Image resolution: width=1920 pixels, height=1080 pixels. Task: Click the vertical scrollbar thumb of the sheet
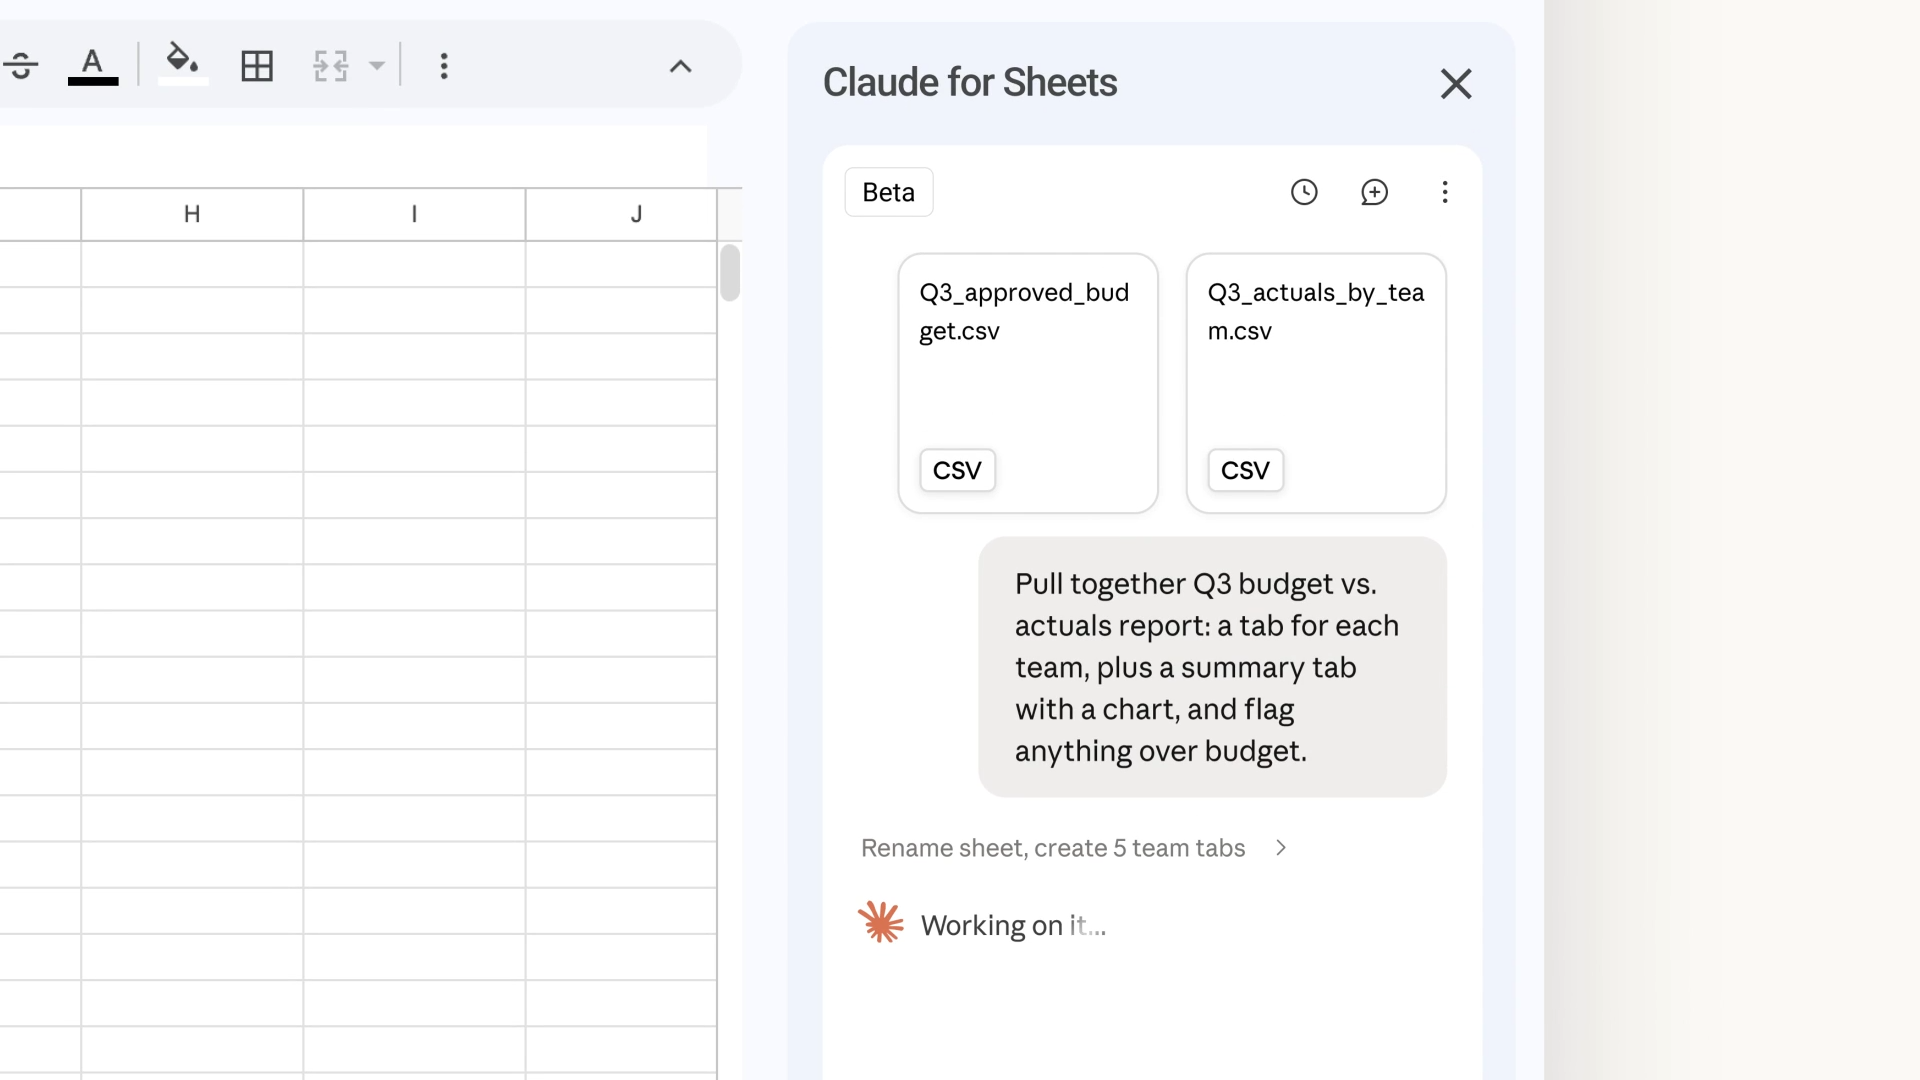(x=730, y=272)
